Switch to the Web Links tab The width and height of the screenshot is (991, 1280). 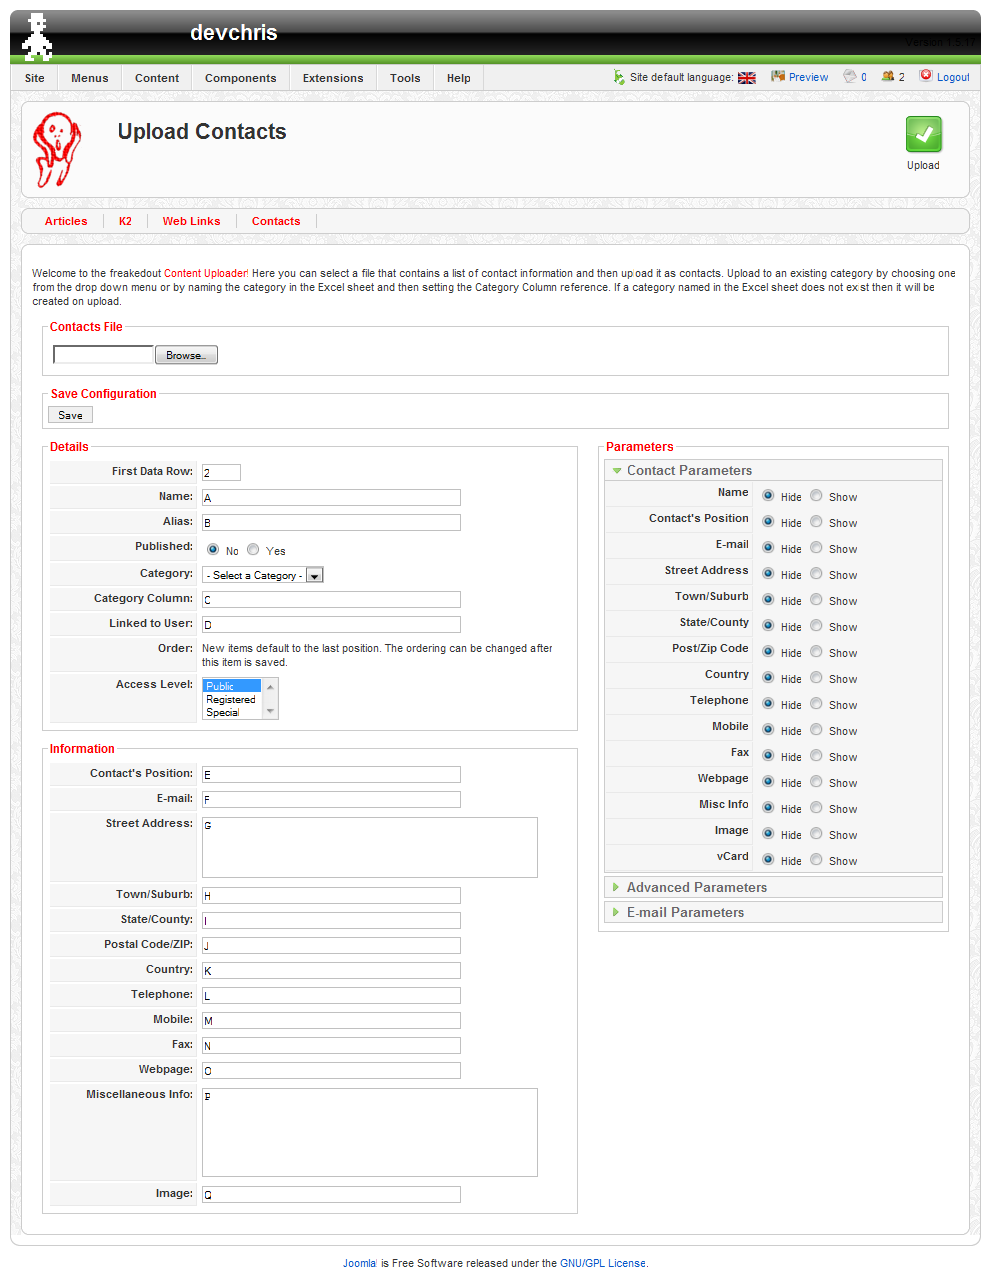(x=191, y=221)
